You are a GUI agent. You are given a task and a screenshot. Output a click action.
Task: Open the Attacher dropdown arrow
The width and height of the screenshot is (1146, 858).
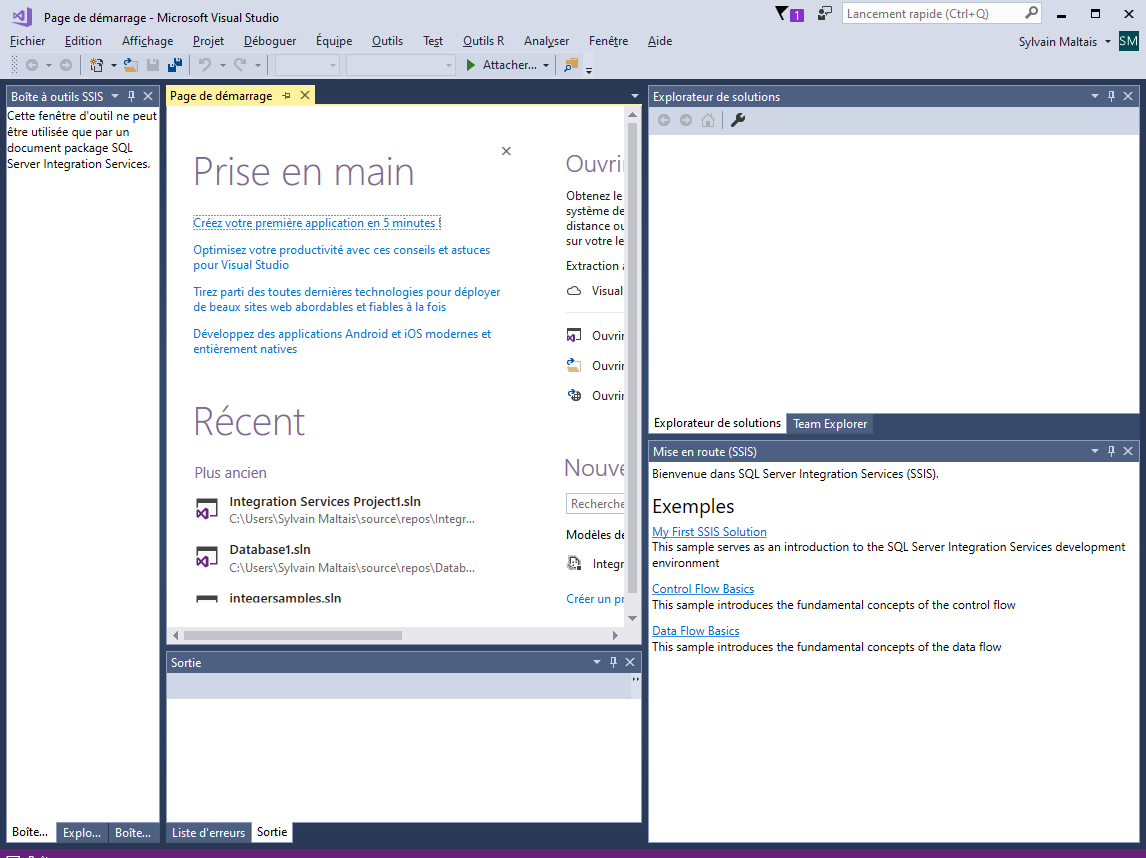(x=545, y=64)
